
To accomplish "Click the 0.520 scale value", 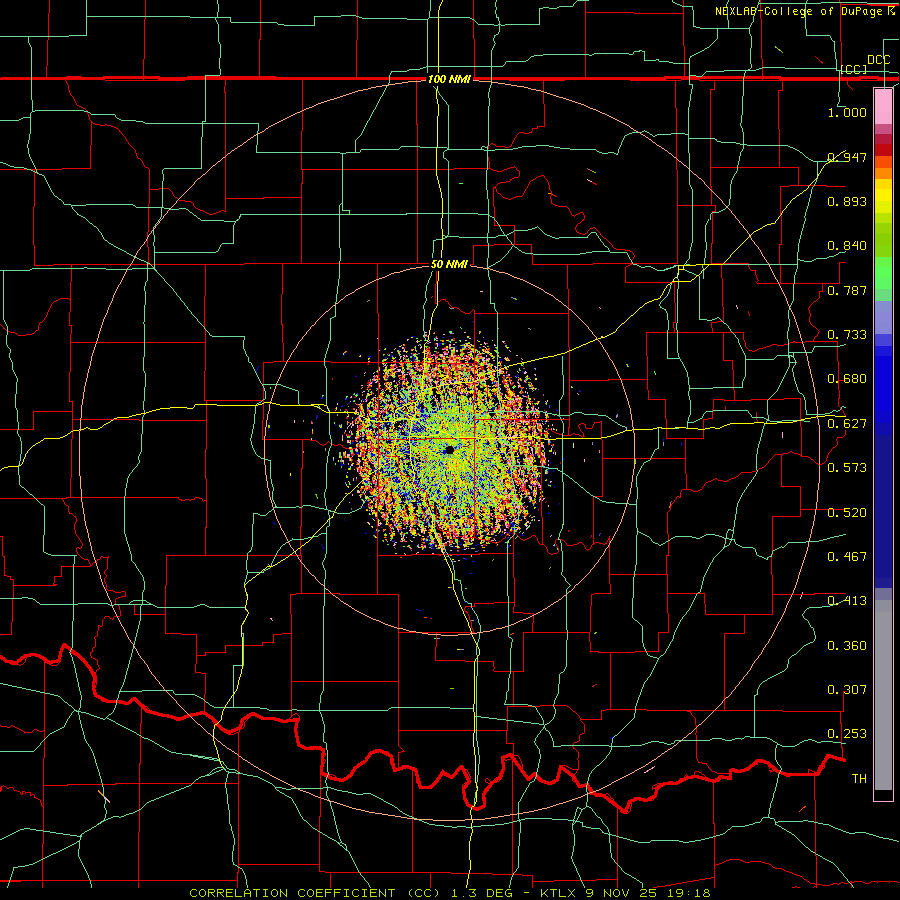I will (847, 512).
